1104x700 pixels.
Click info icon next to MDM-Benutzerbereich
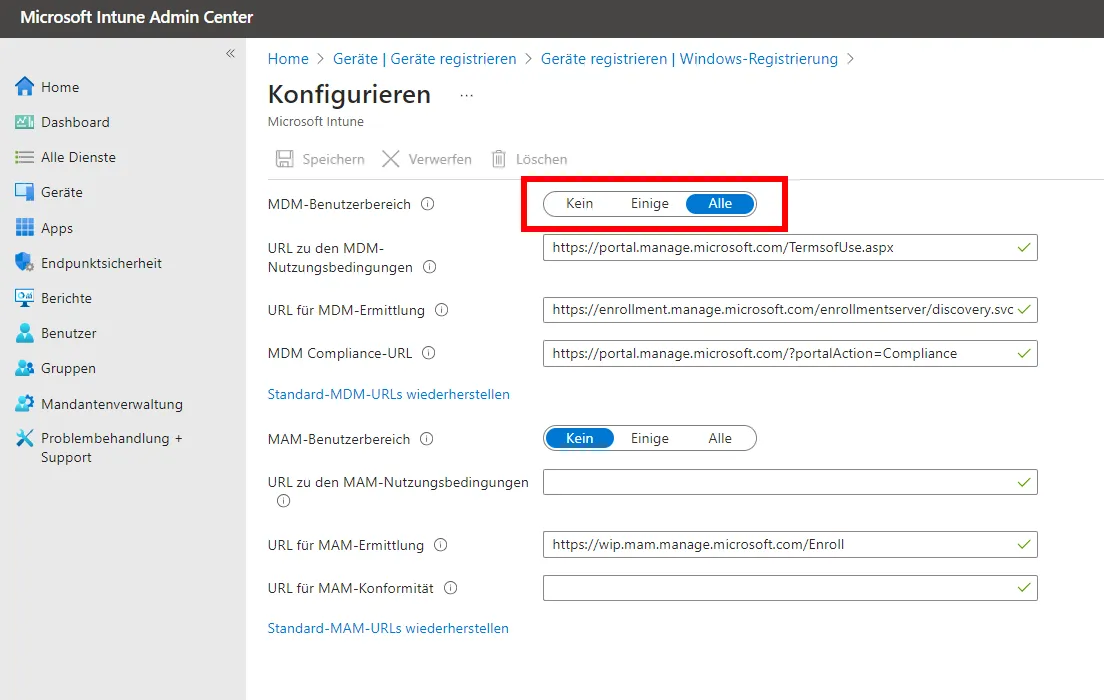tap(428, 204)
